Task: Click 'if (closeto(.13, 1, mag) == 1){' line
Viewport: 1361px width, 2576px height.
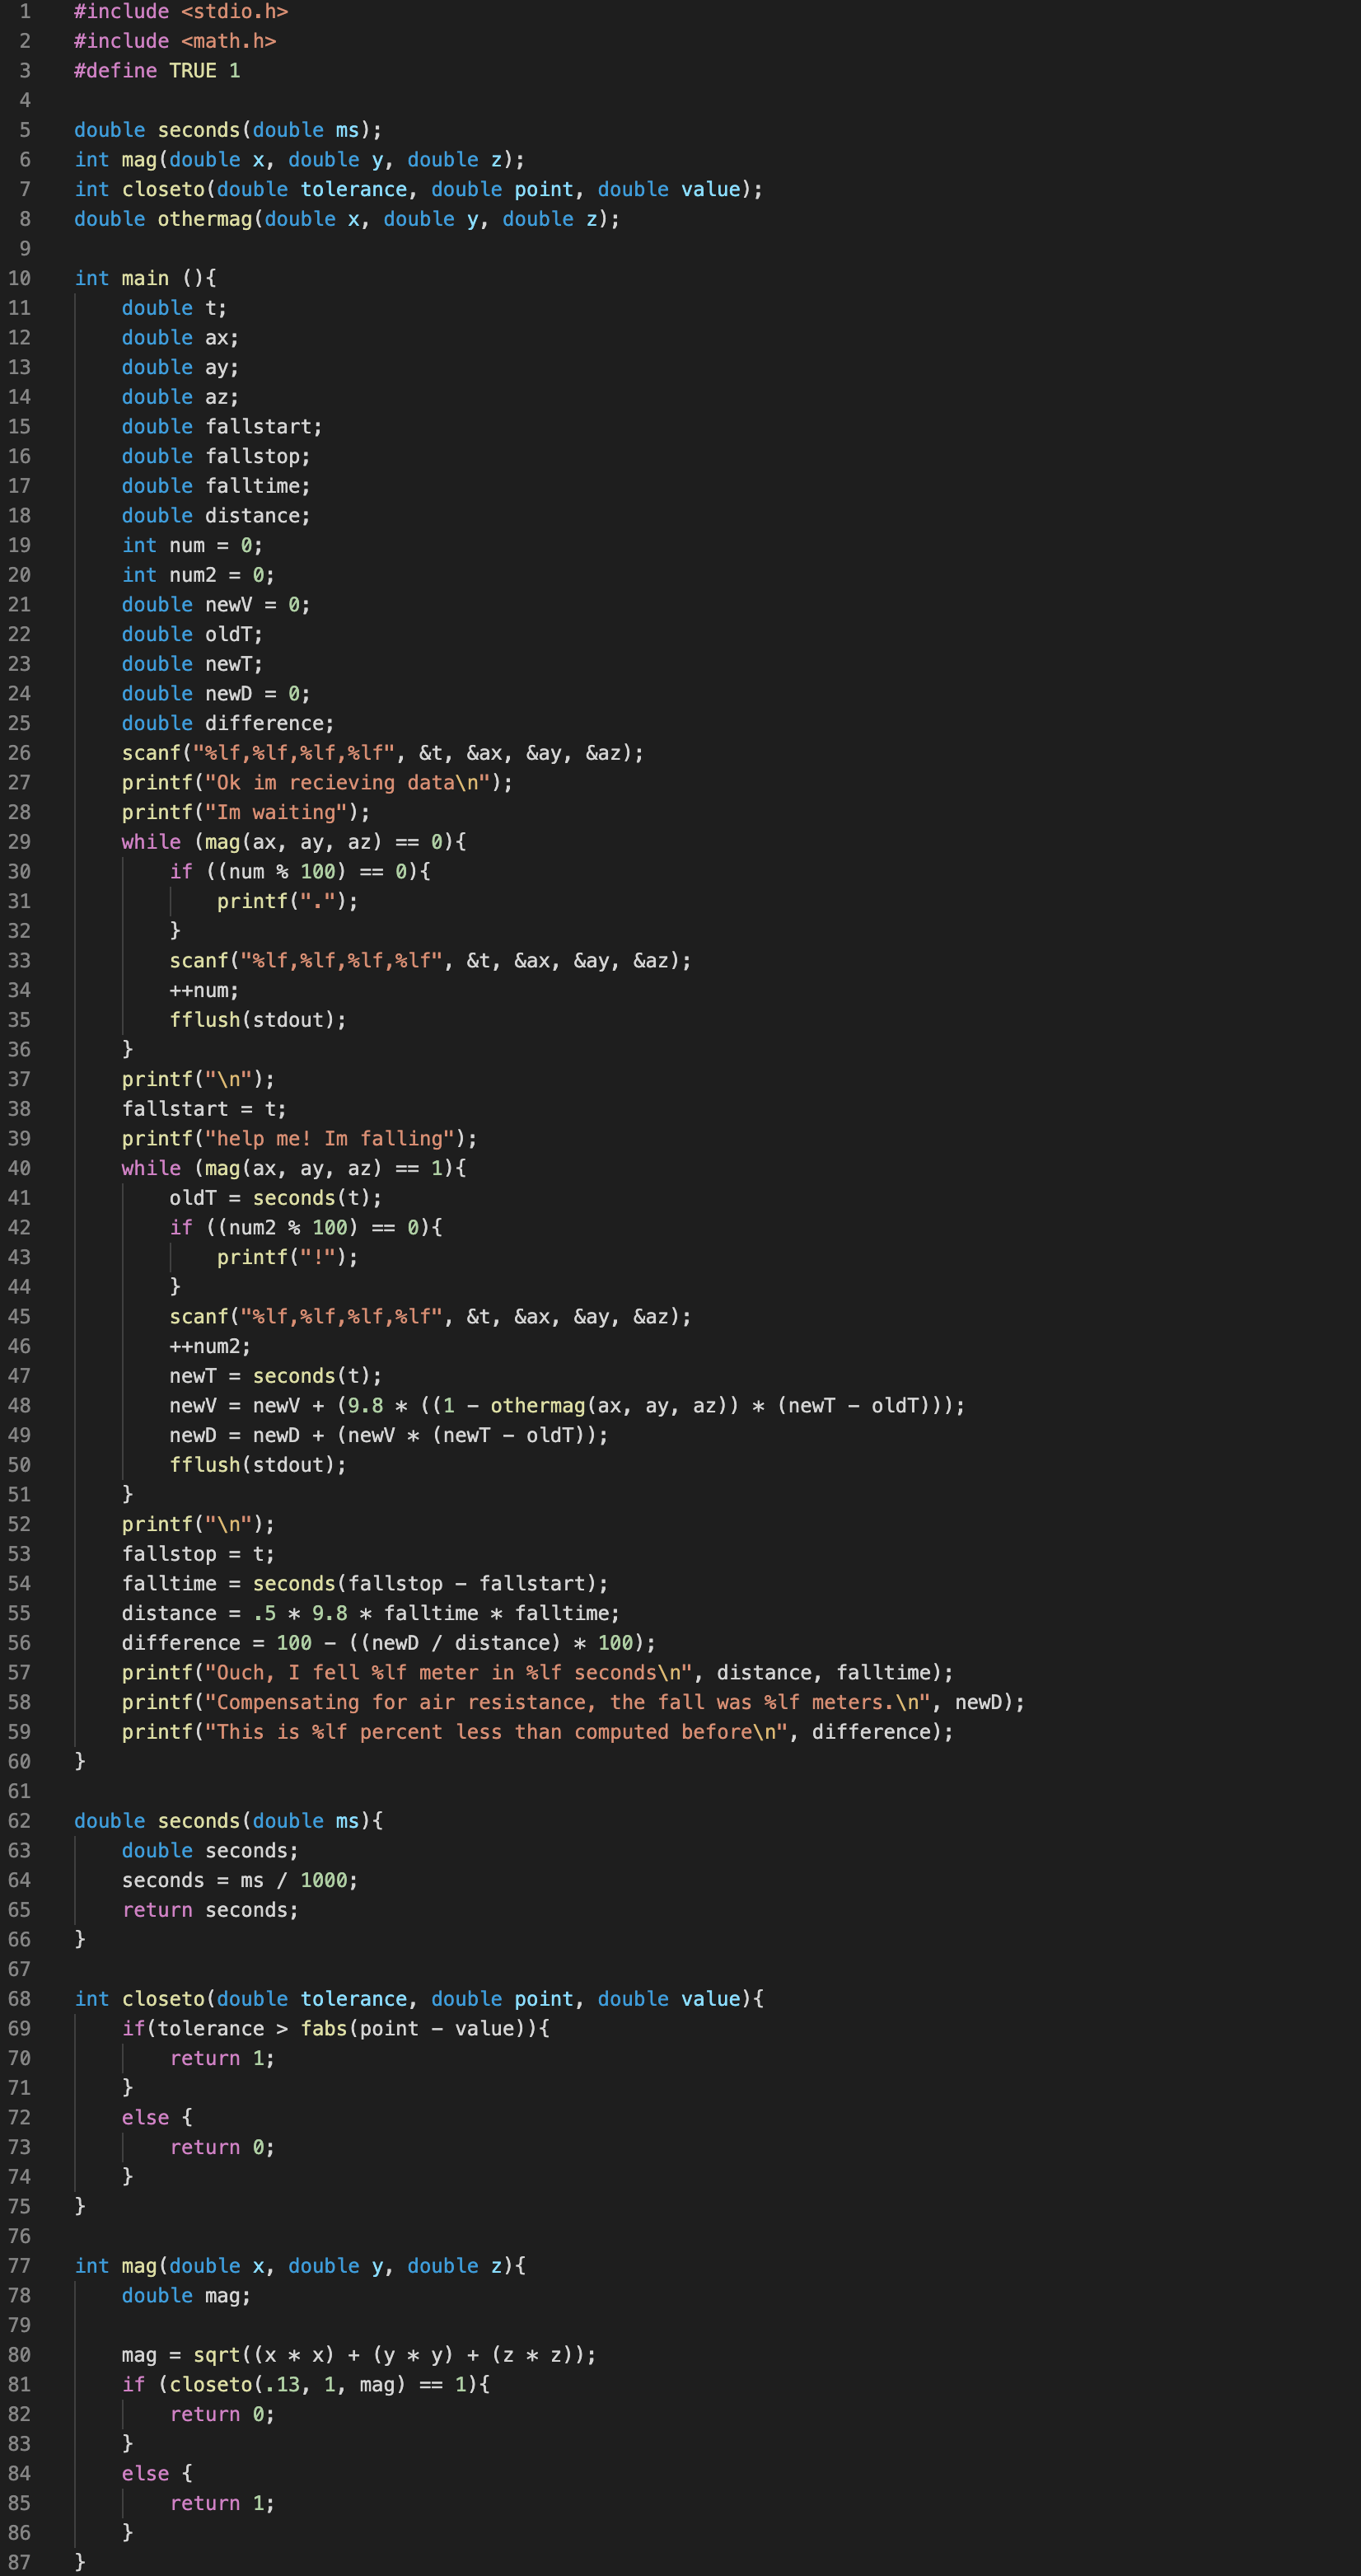Action: pyautogui.click(x=305, y=2384)
